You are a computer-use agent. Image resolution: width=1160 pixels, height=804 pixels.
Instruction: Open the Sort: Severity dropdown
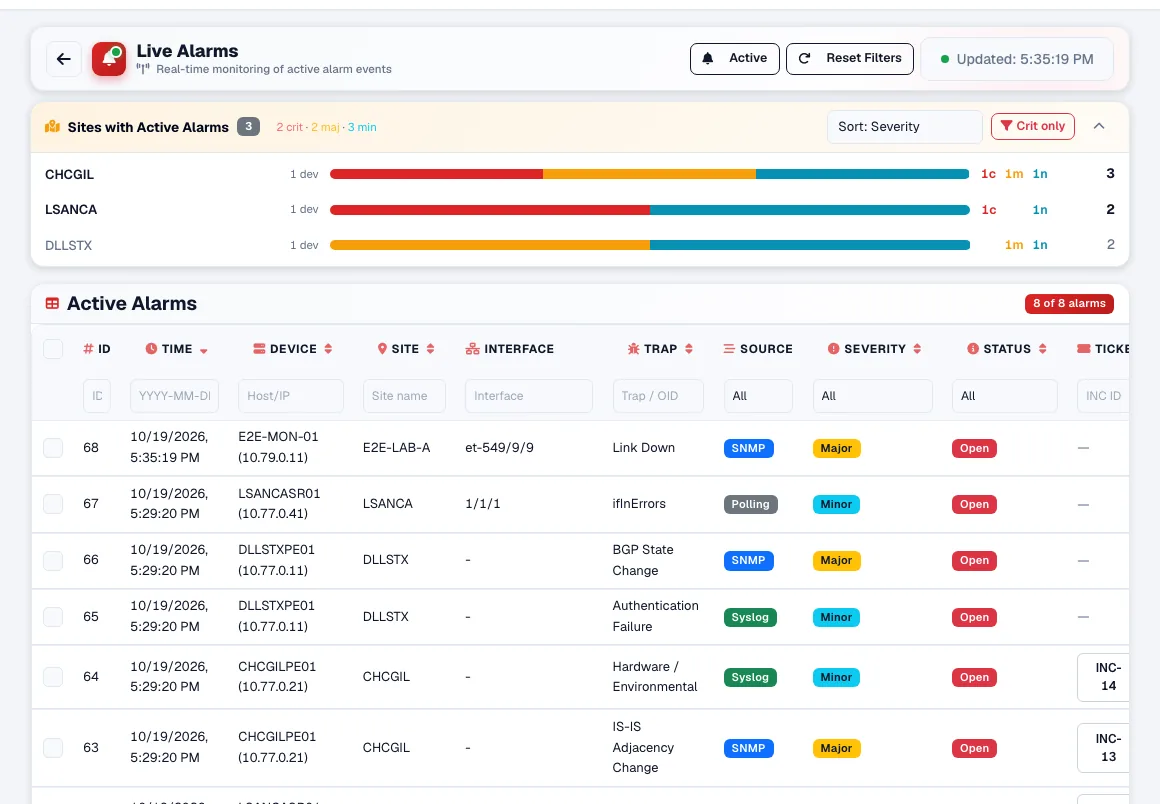pyautogui.click(x=904, y=126)
